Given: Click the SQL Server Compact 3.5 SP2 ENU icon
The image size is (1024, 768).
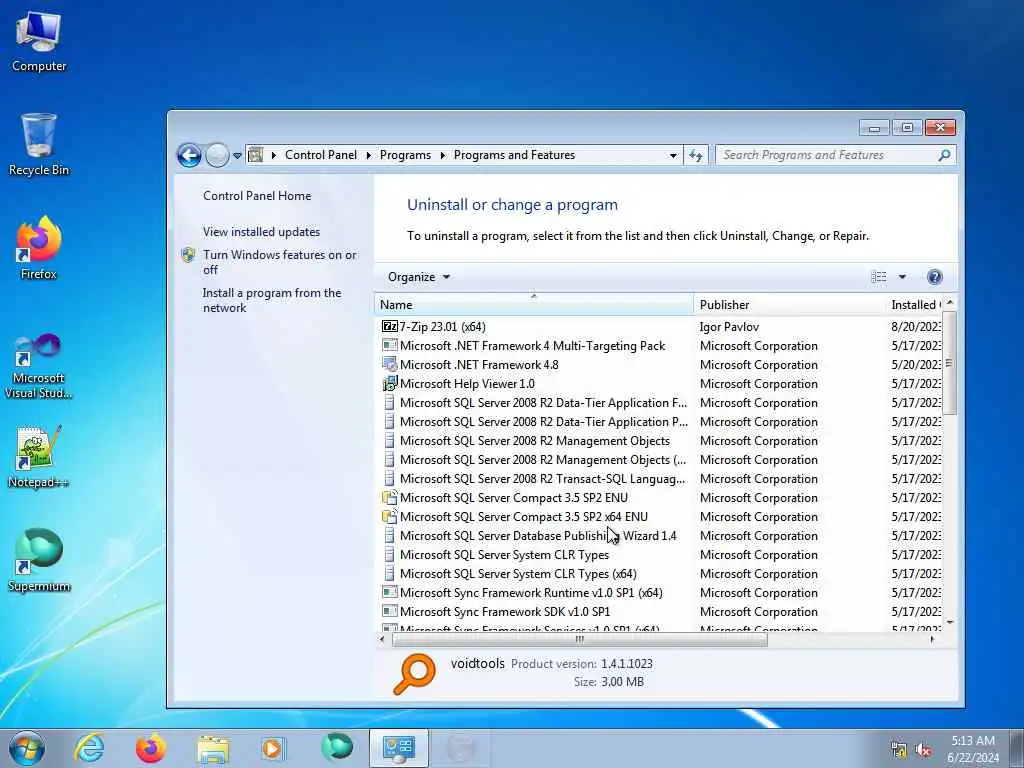Looking at the screenshot, I should coord(389,498).
